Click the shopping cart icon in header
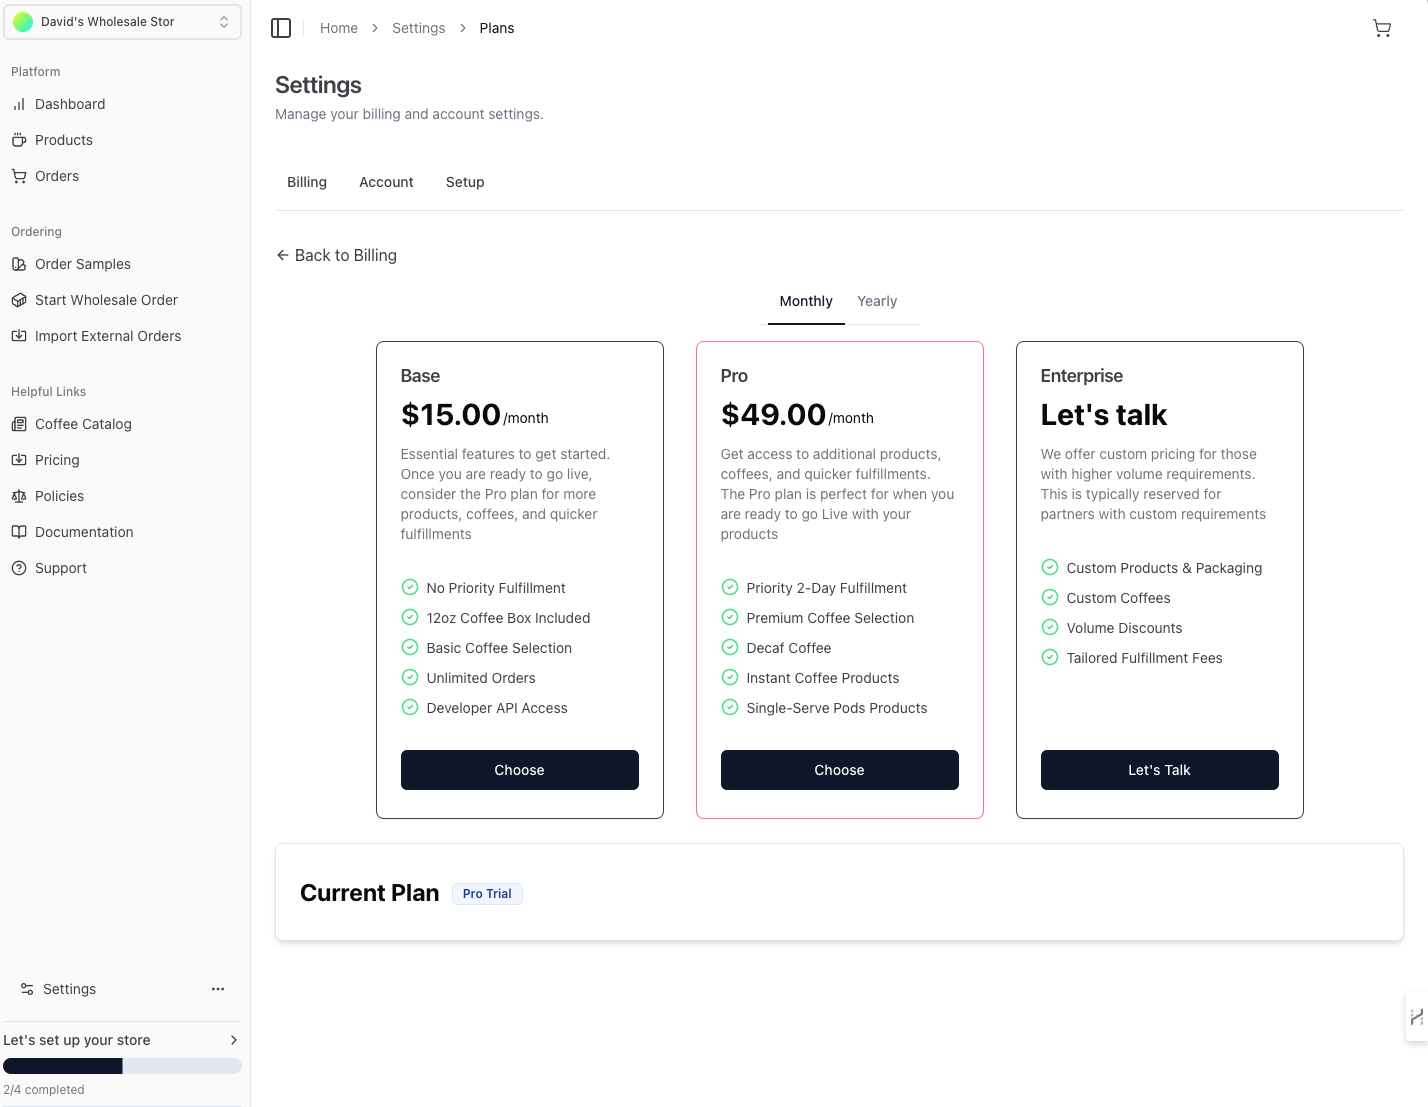Viewport: 1428px width, 1107px height. [1382, 28]
